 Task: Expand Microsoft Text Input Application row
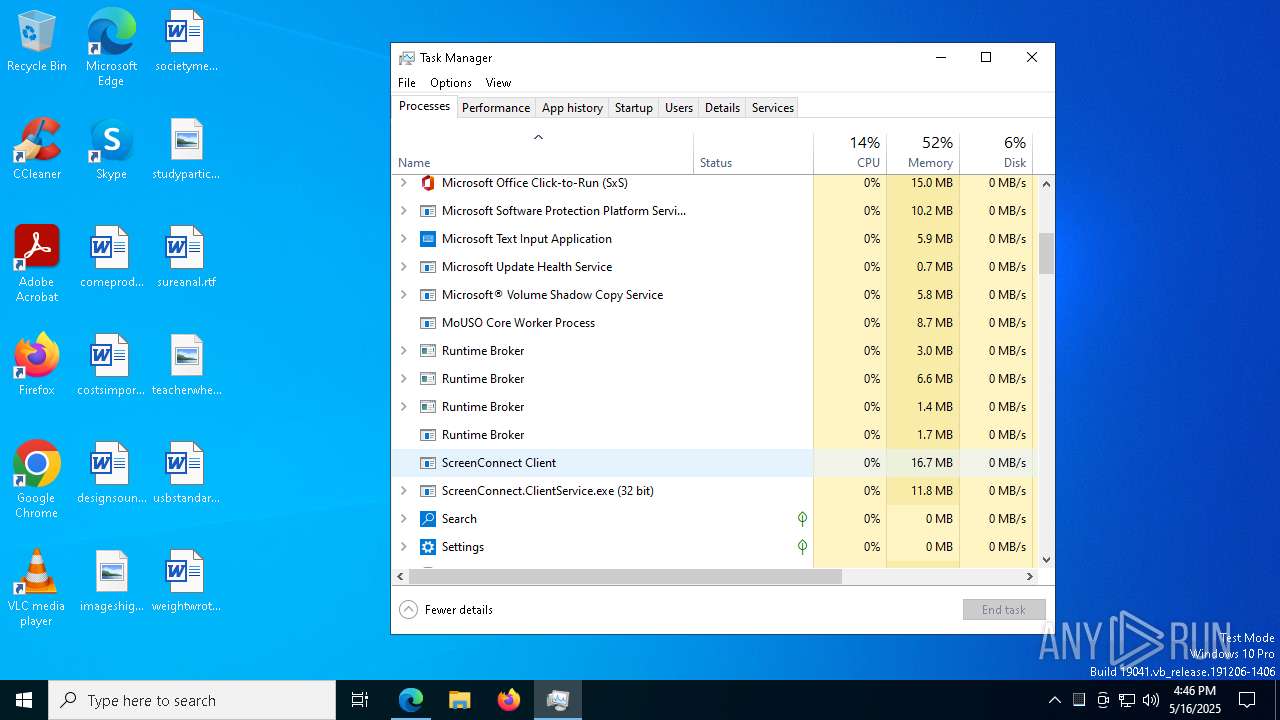tap(404, 239)
